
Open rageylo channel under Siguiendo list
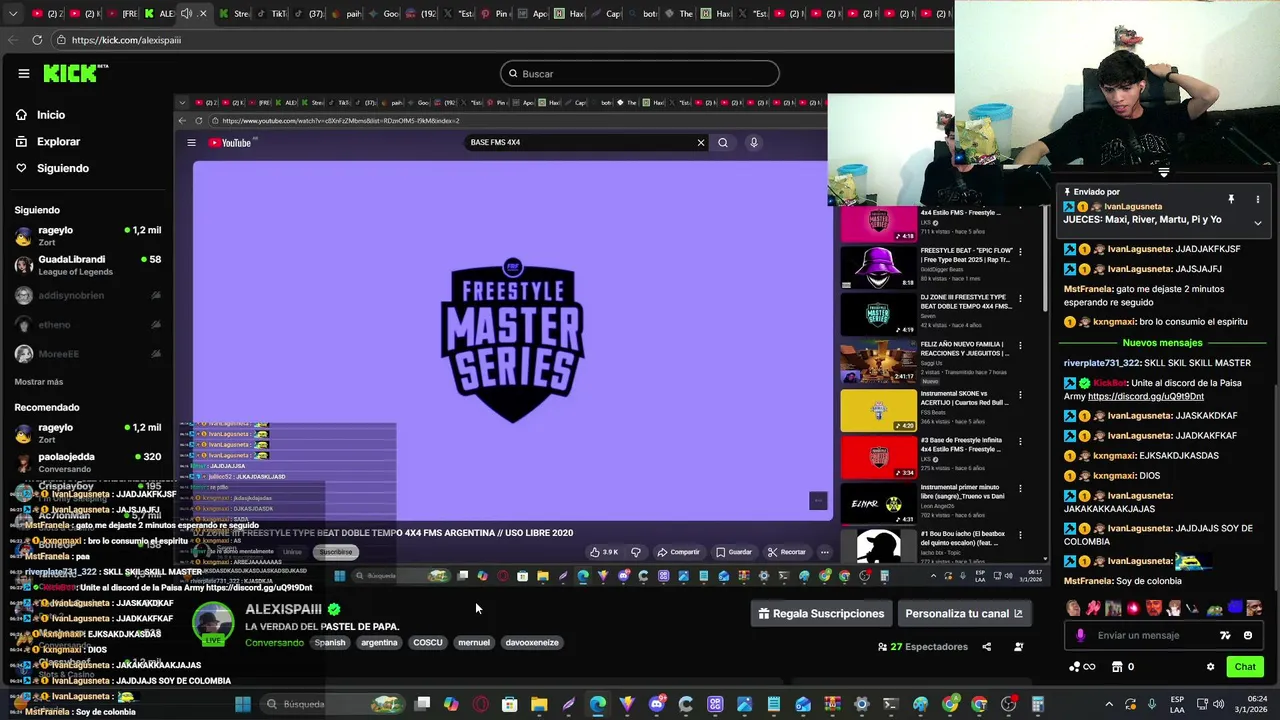click(87, 236)
